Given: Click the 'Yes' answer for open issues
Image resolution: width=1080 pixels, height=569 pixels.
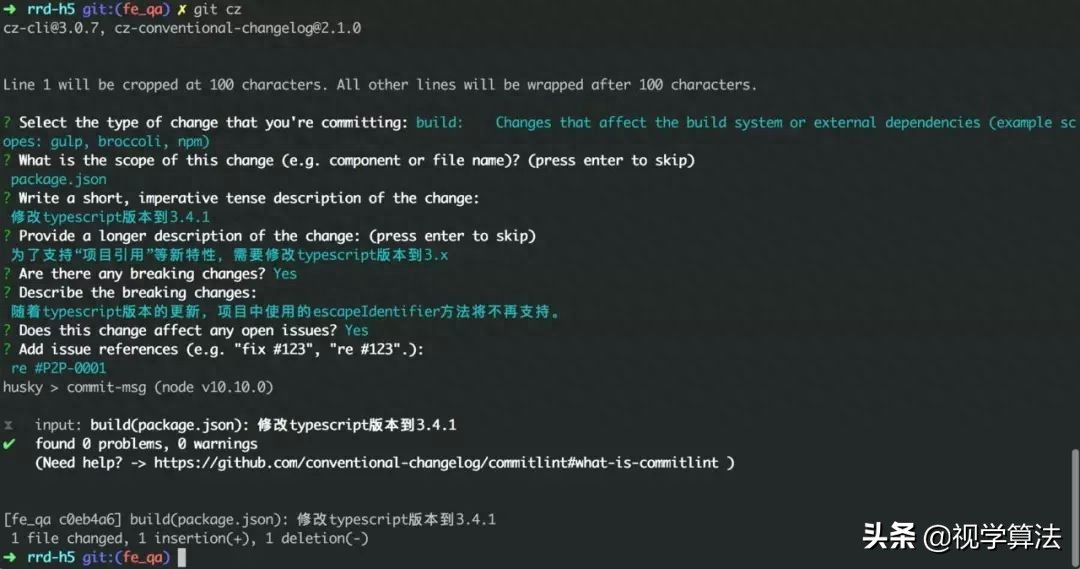Looking at the screenshot, I should pyautogui.click(x=357, y=331).
